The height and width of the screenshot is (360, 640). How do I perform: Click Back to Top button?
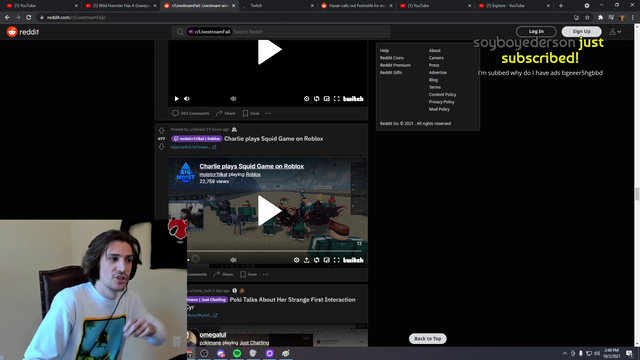coord(427,339)
